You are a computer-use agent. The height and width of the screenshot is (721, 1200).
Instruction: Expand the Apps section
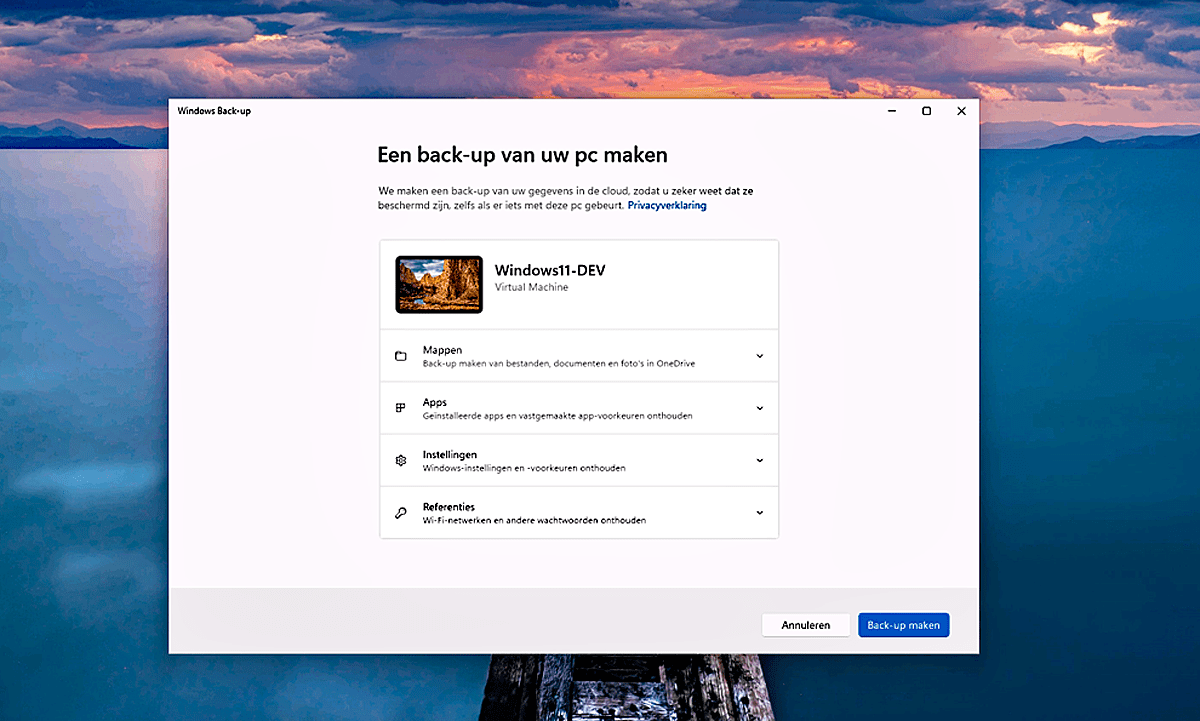[759, 407]
